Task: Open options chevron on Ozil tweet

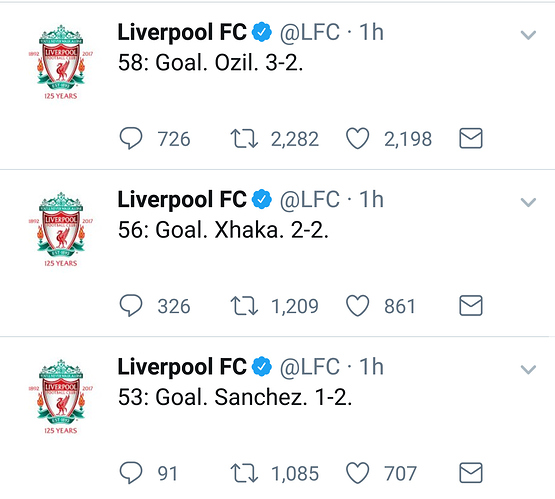Action: click(528, 35)
